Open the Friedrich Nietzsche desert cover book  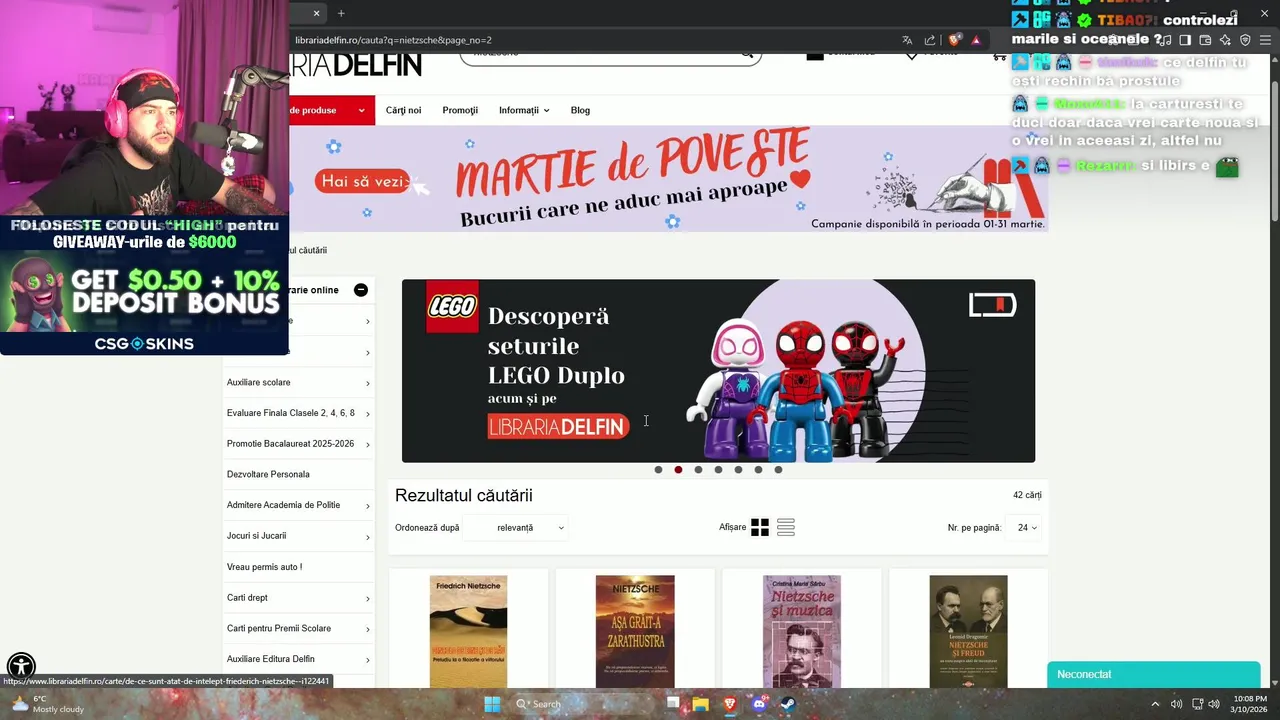pos(468,632)
